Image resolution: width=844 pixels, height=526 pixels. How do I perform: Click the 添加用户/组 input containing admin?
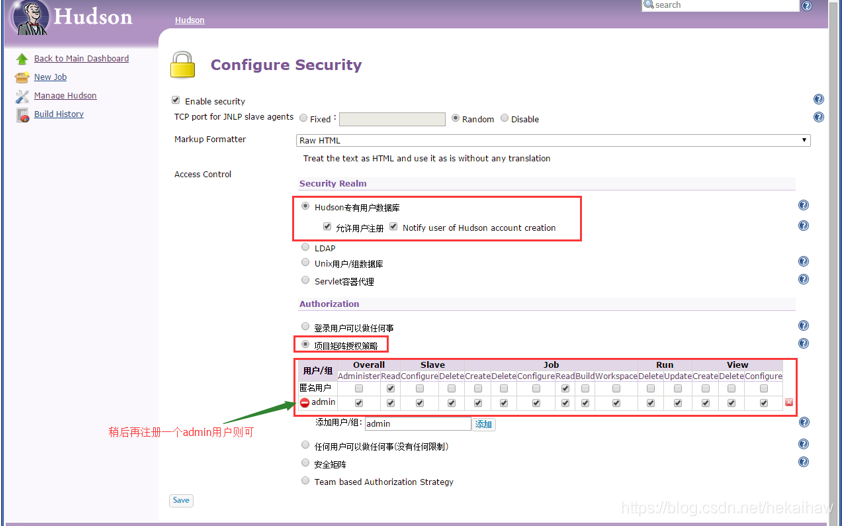click(x=418, y=424)
